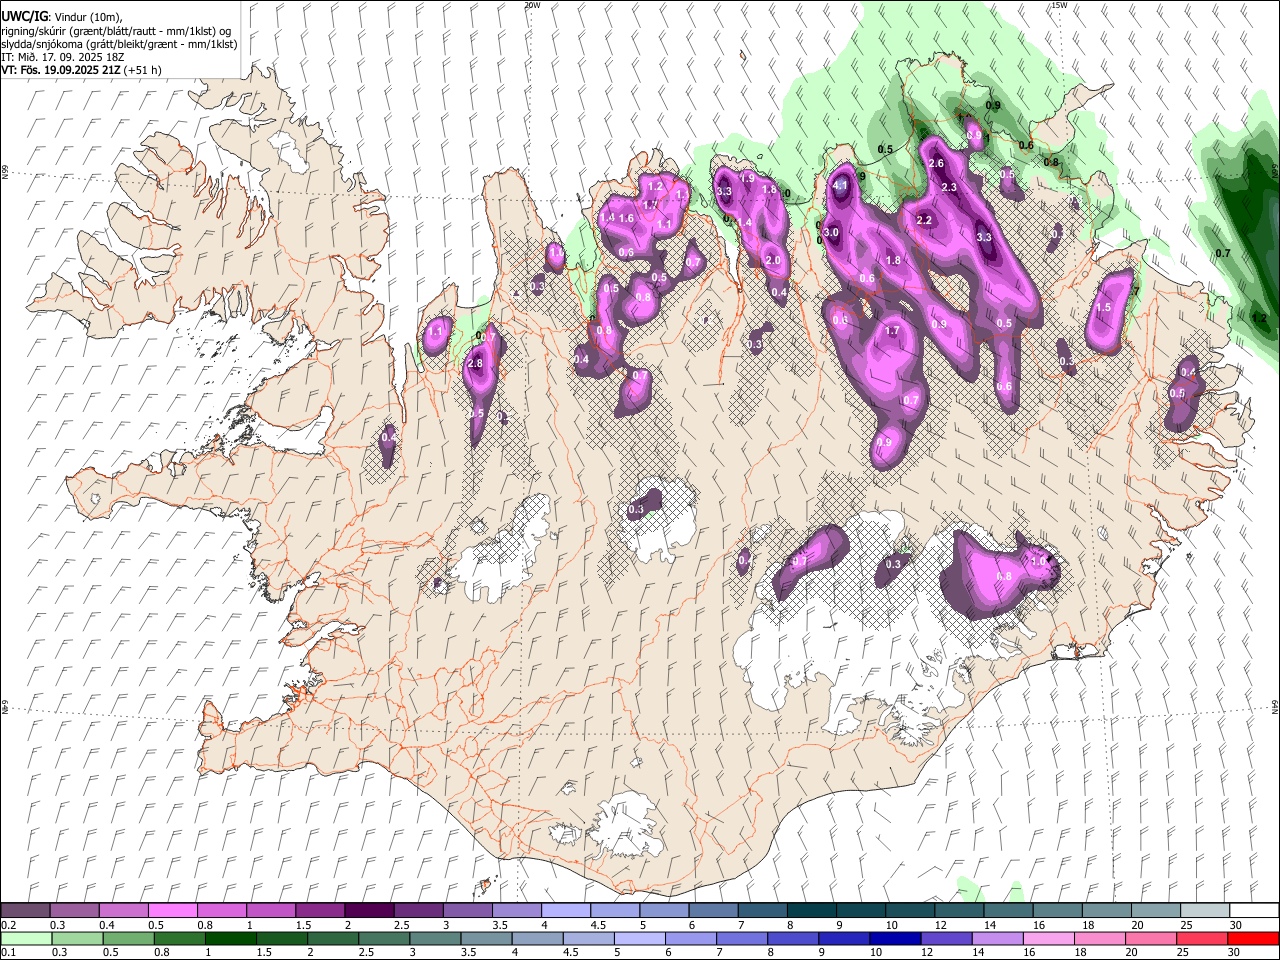The width and height of the screenshot is (1280, 960).
Task: Click the '(+51 h)' forecast offset text
Action: point(142,70)
